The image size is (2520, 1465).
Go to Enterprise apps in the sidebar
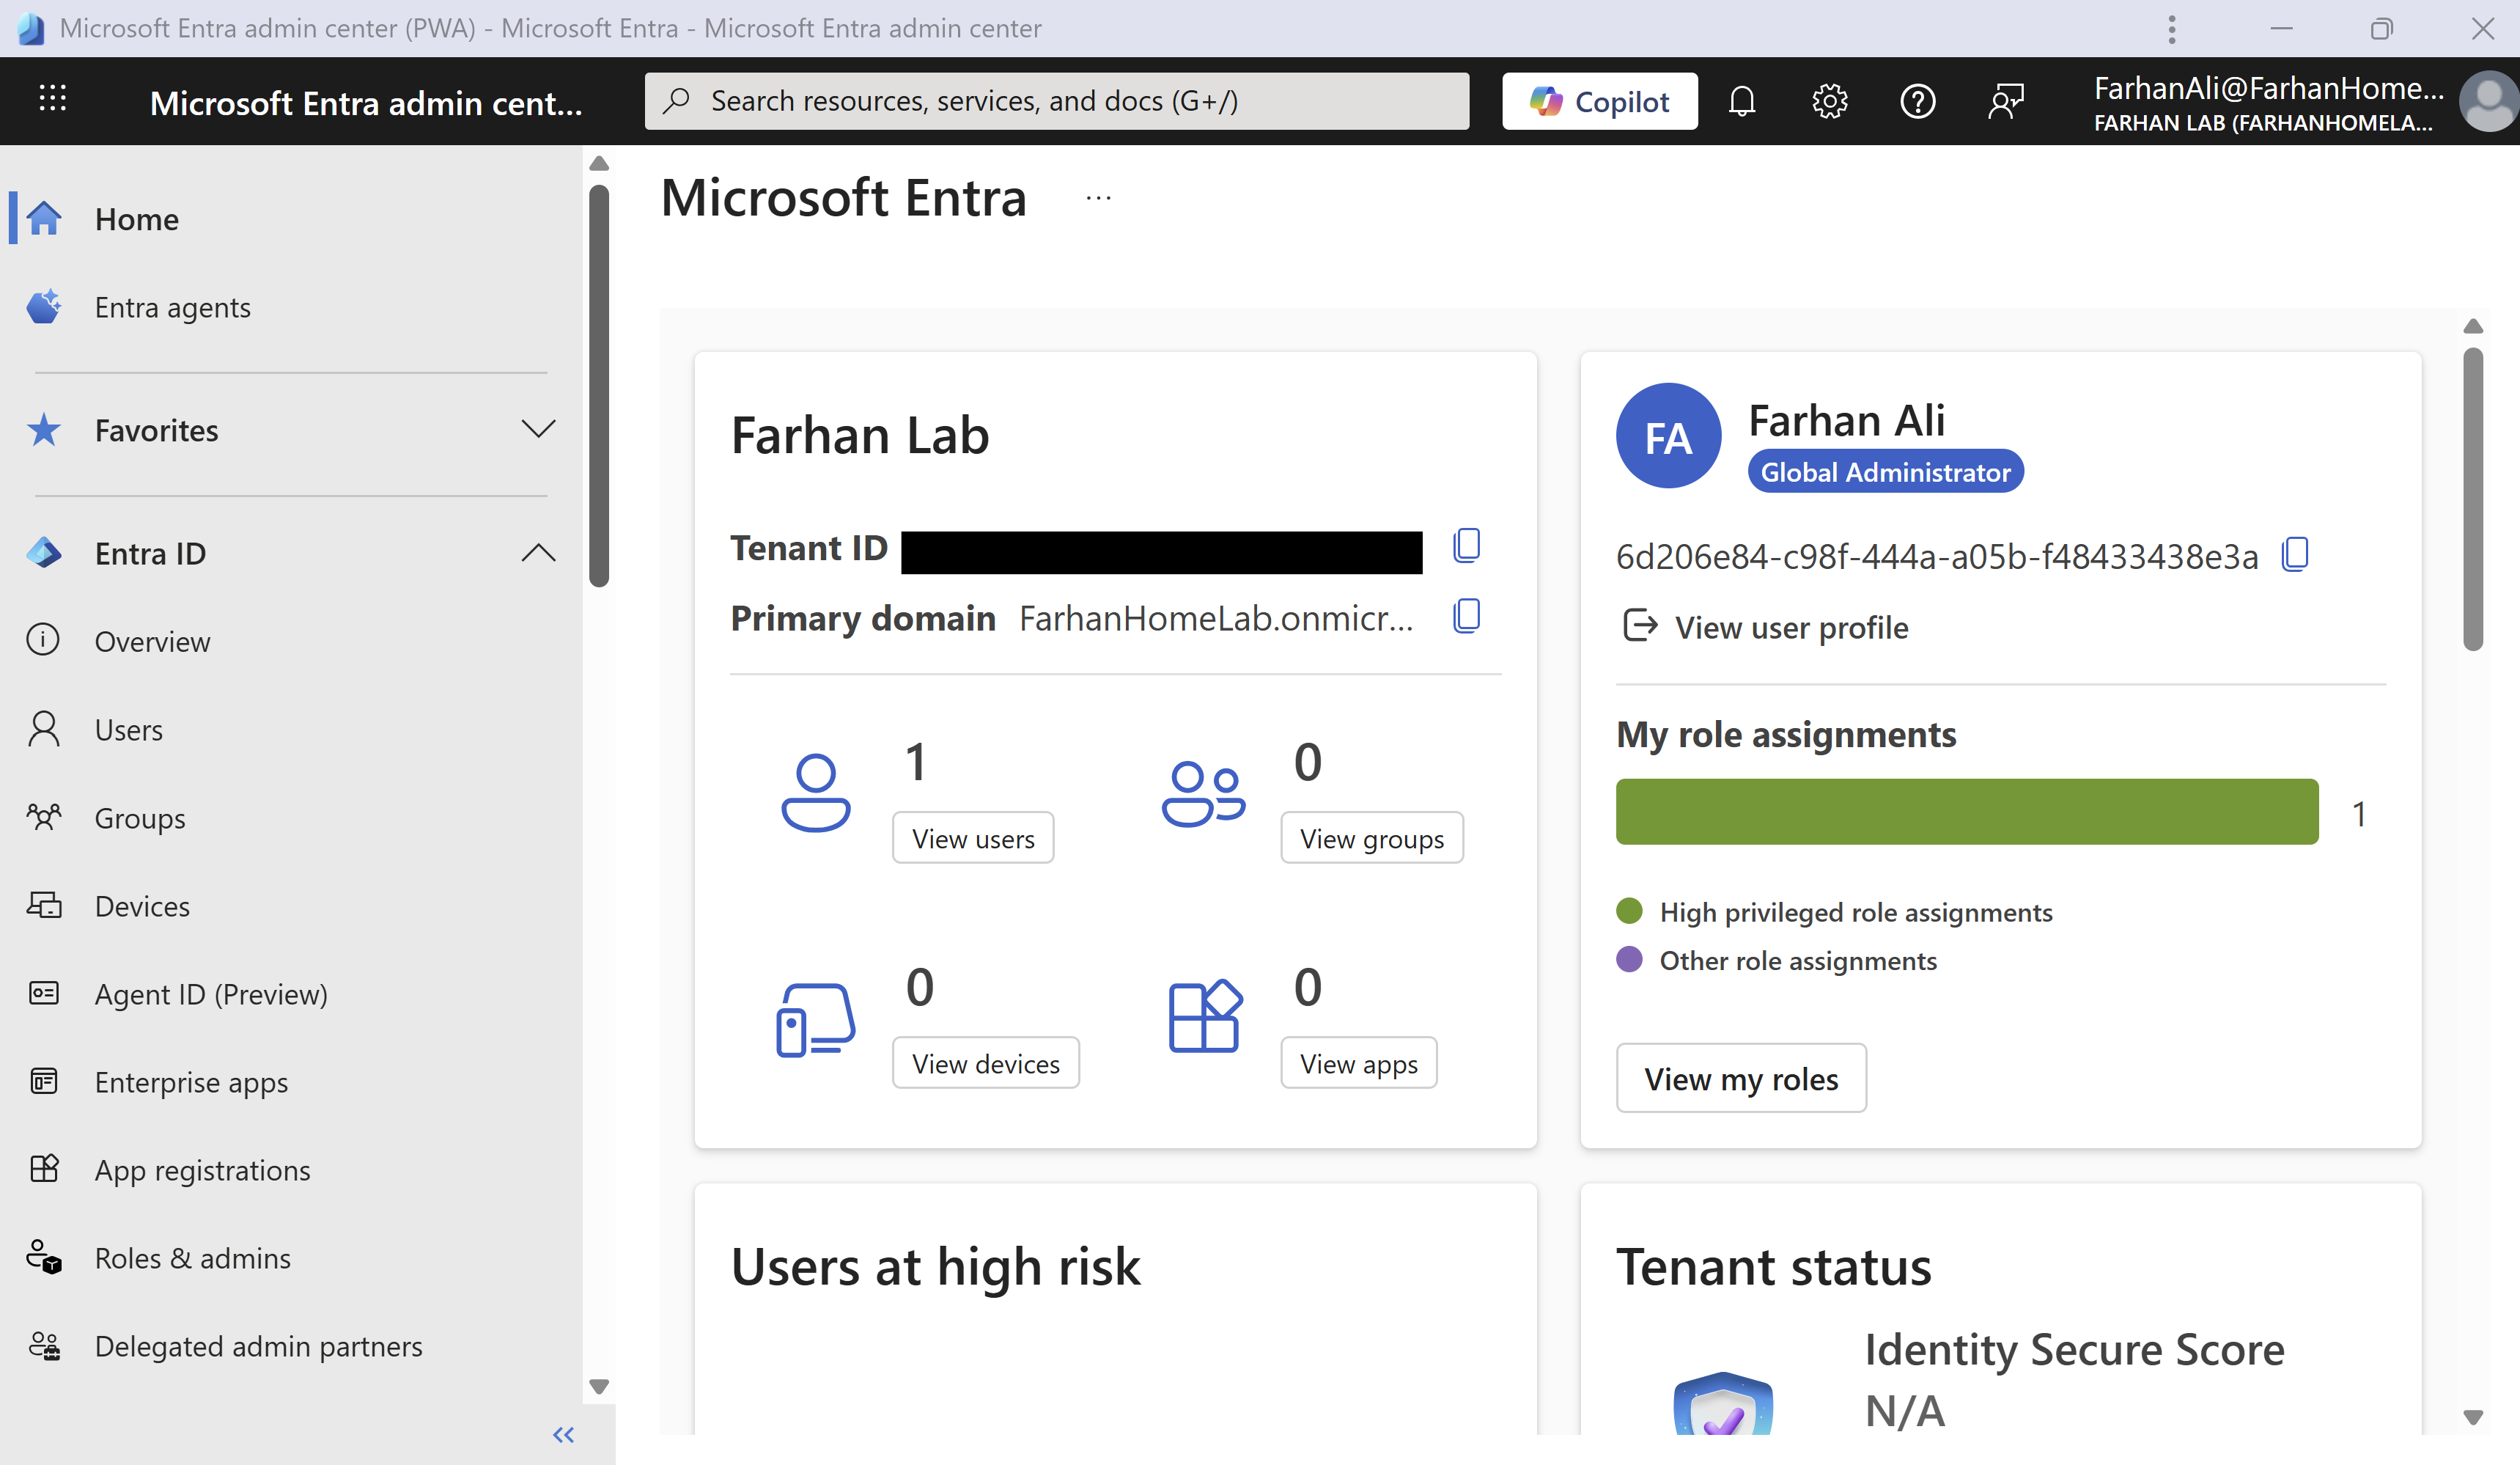(x=191, y=1082)
